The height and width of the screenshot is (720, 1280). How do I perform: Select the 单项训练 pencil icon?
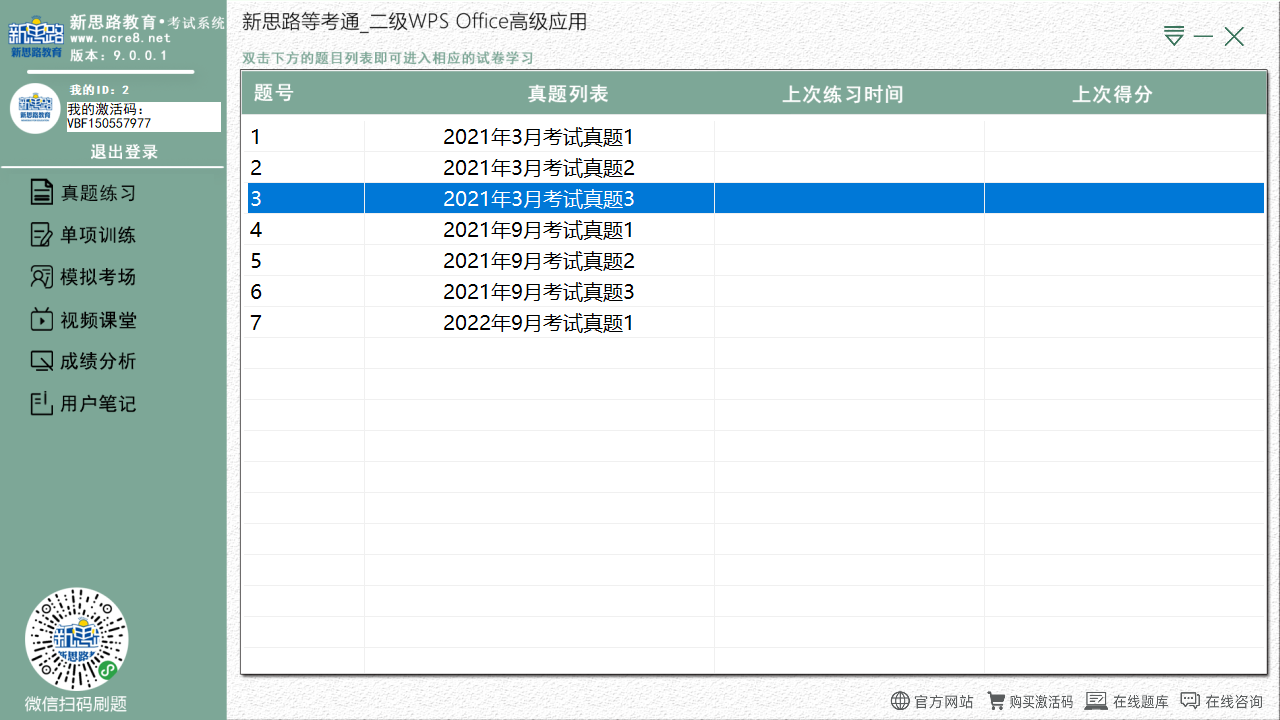pos(42,235)
